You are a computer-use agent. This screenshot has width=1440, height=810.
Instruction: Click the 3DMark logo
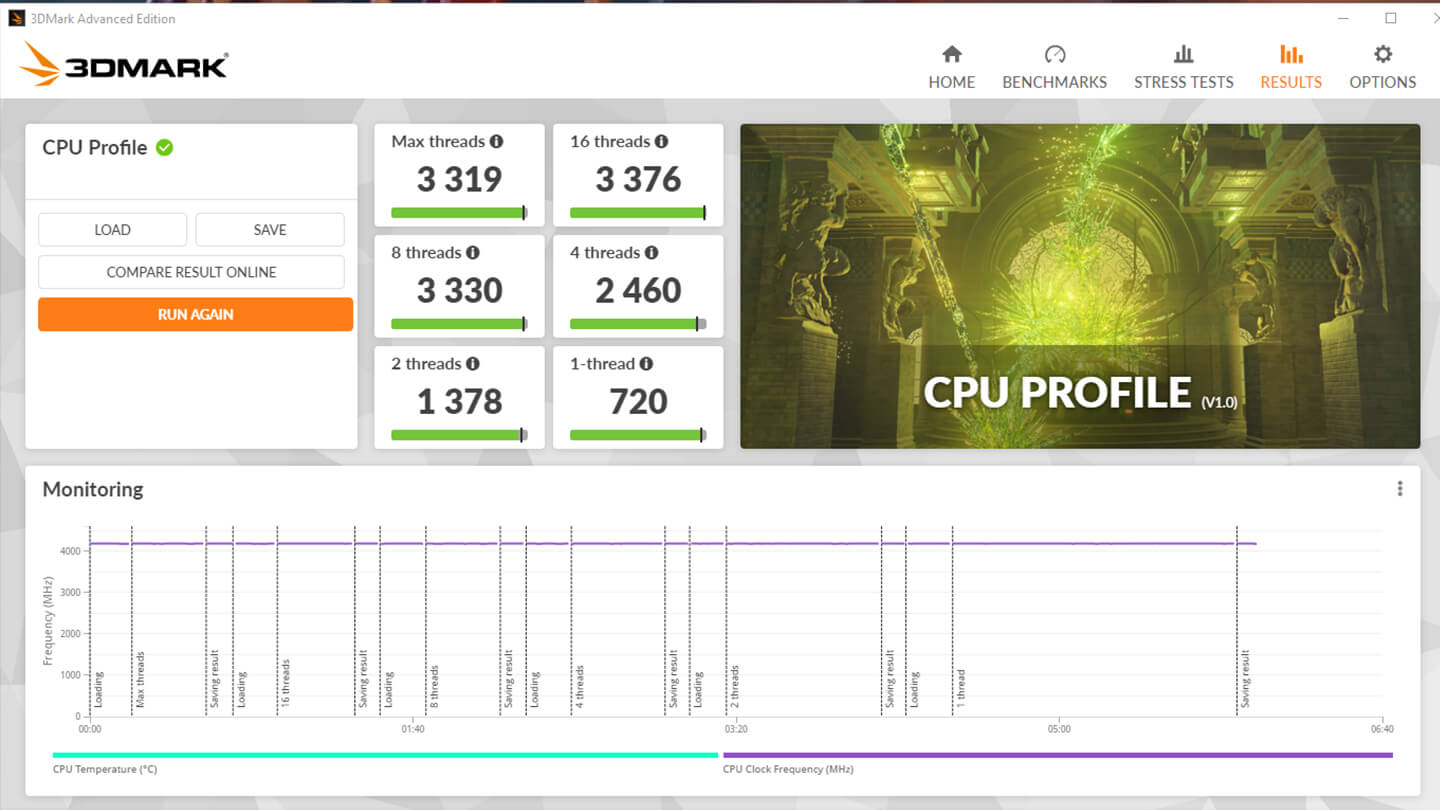click(124, 64)
